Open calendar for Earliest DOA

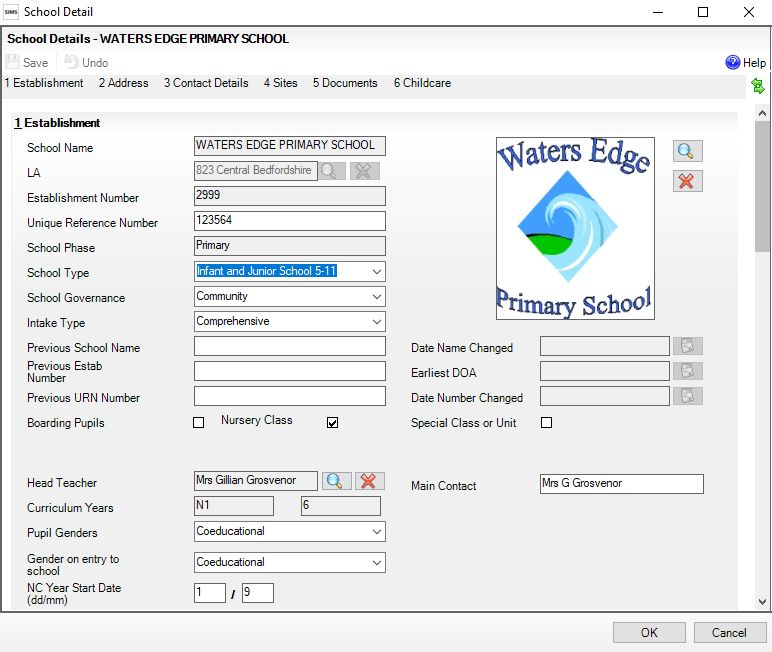(688, 371)
